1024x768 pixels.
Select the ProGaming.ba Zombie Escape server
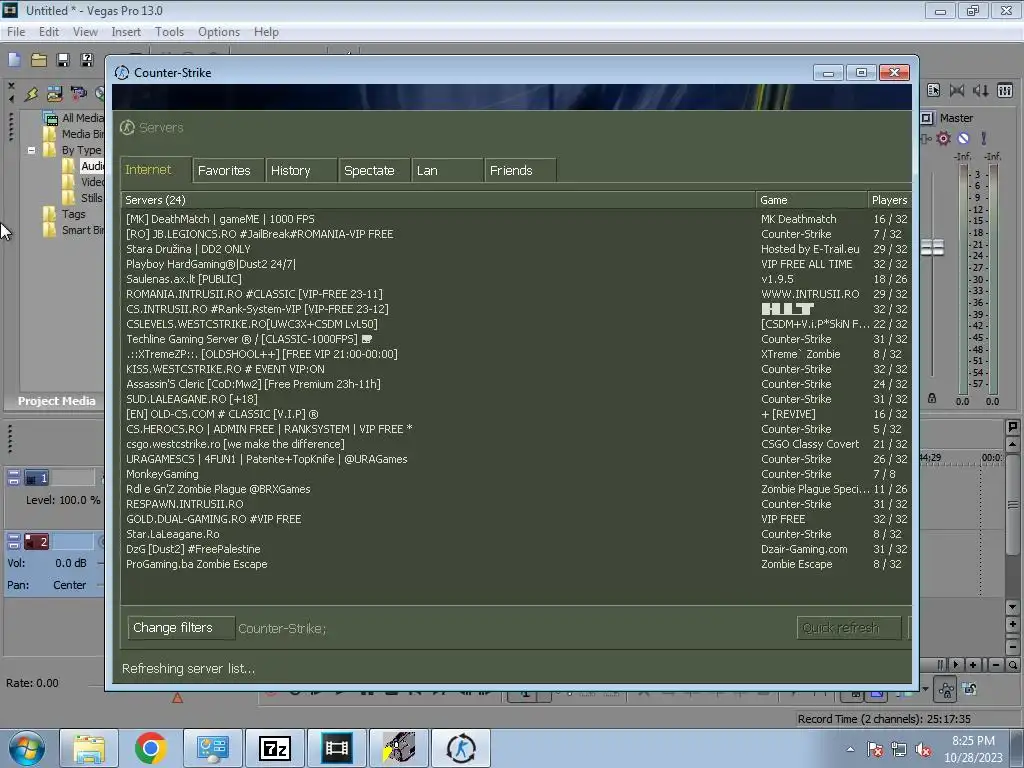[x=516, y=564]
